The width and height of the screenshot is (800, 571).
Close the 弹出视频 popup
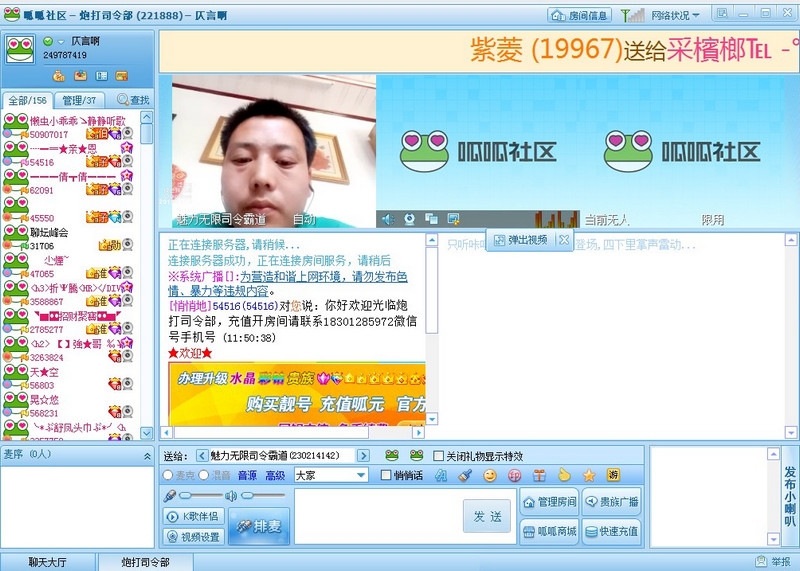pyautogui.click(x=564, y=239)
